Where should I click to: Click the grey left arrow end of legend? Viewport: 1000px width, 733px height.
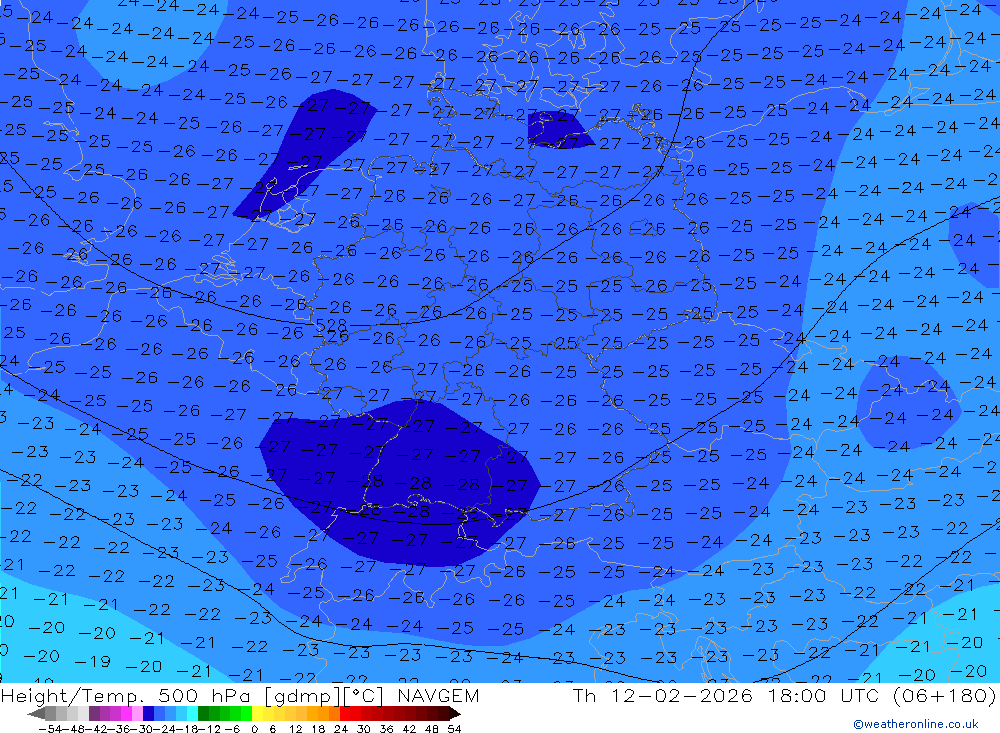coord(36,714)
